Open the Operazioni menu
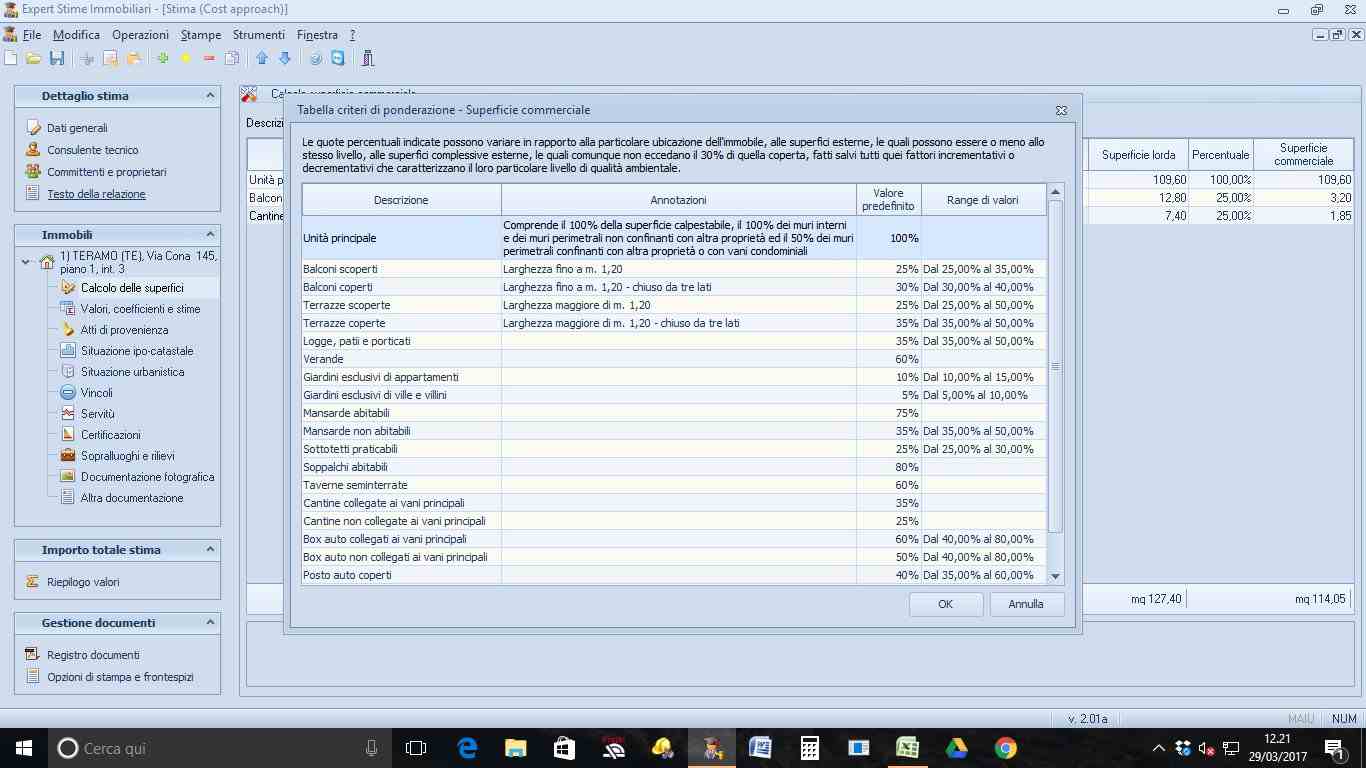This screenshot has width=1366, height=768. tap(140, 35)
